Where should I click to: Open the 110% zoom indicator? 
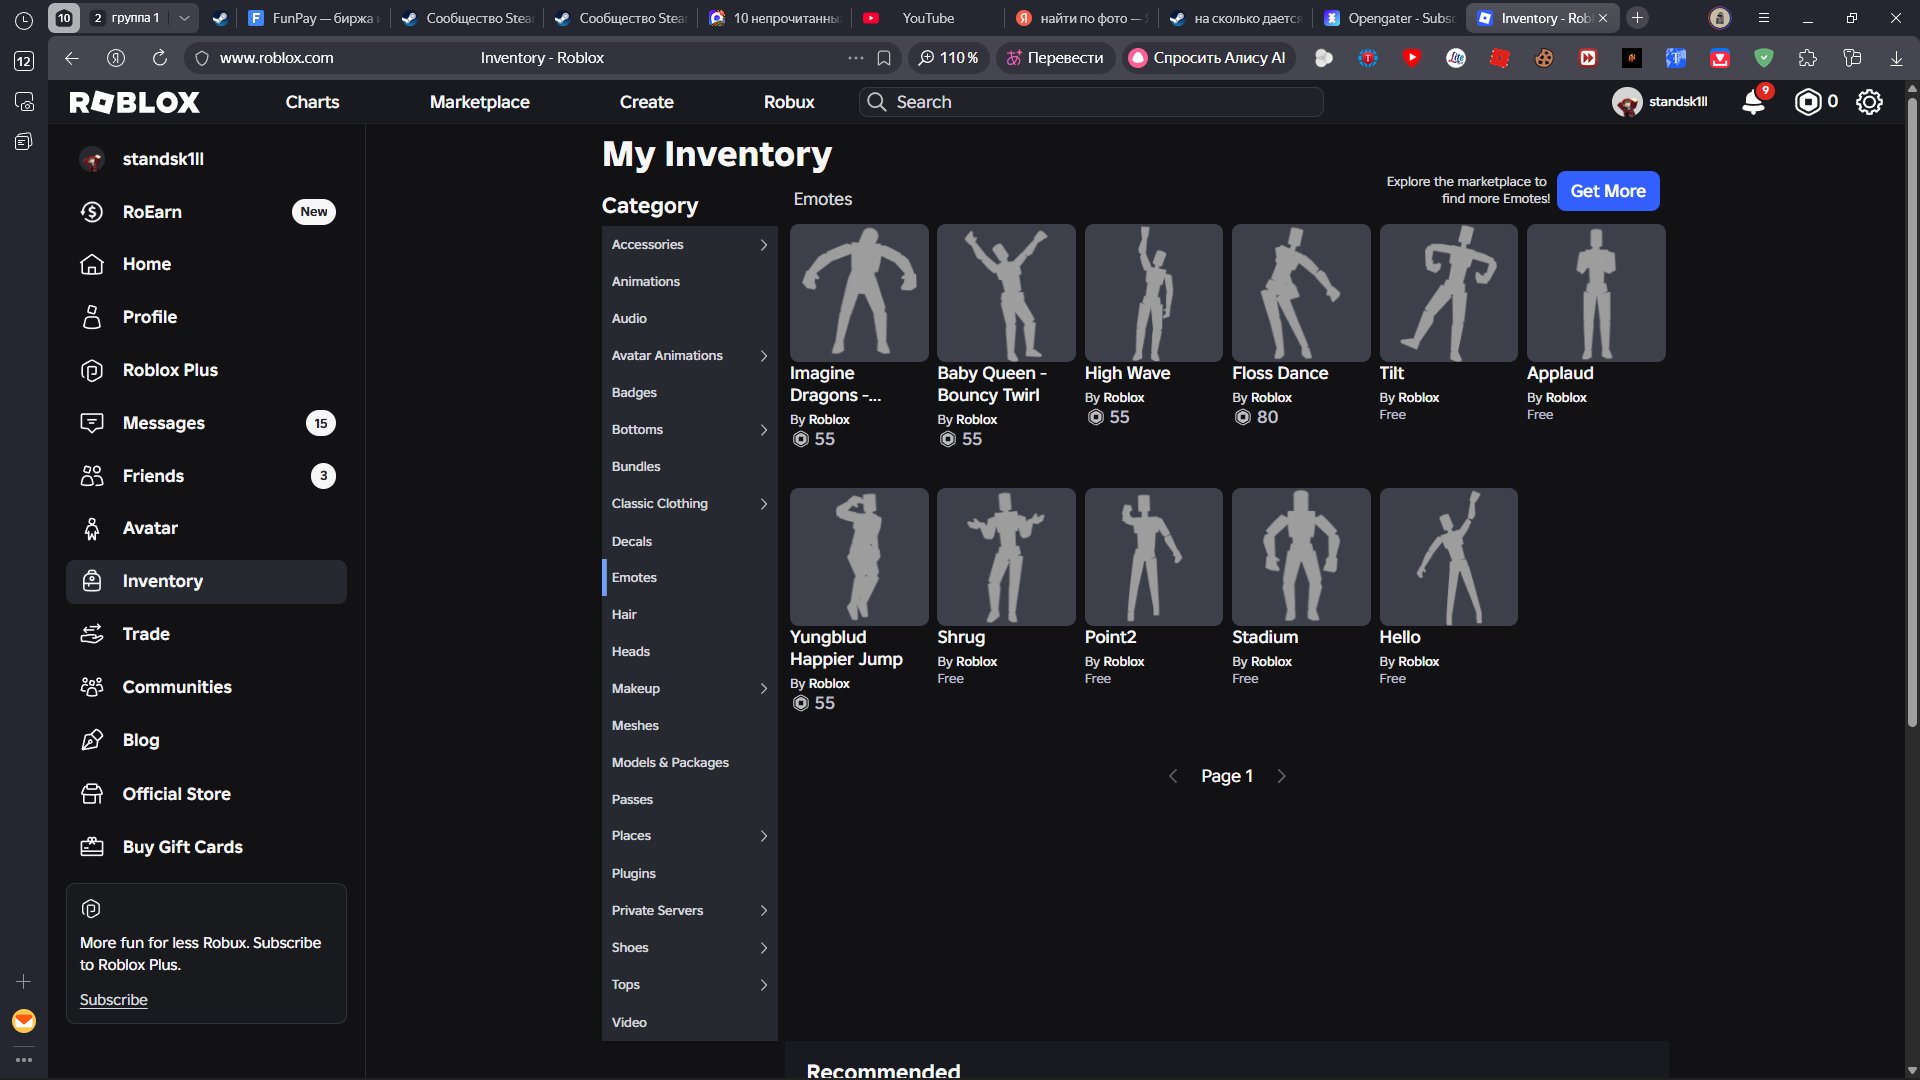pyautogui.click(x=948, y=58)
